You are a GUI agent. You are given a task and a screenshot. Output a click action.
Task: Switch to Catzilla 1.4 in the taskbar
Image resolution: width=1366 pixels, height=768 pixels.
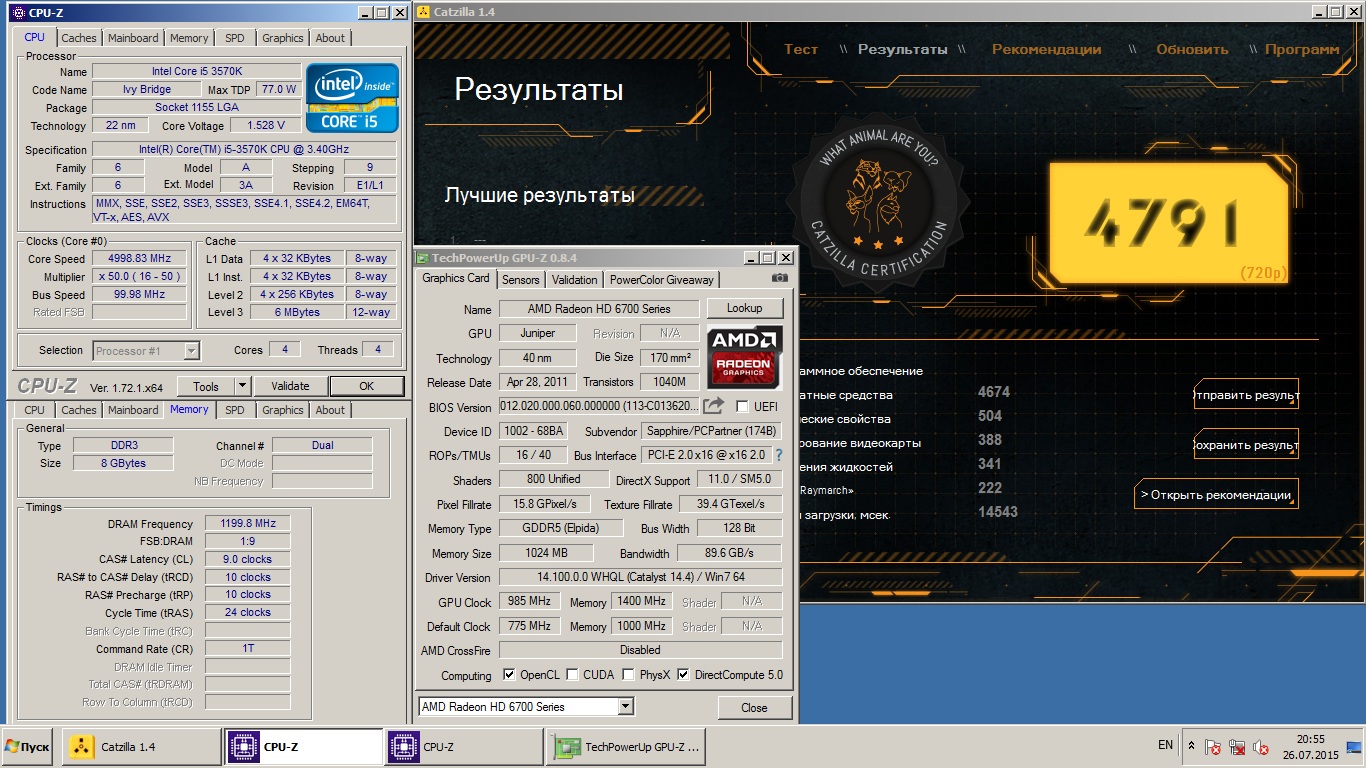click(142, 747)
